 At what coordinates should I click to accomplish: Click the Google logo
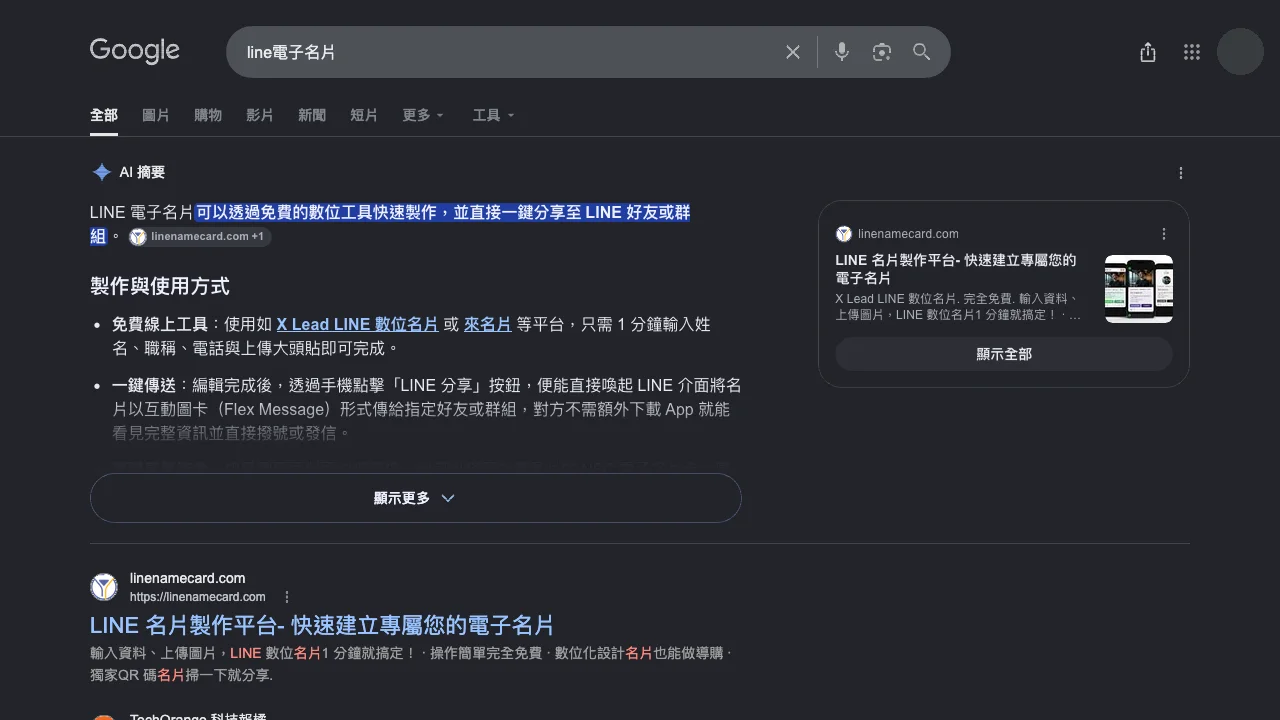135,51
